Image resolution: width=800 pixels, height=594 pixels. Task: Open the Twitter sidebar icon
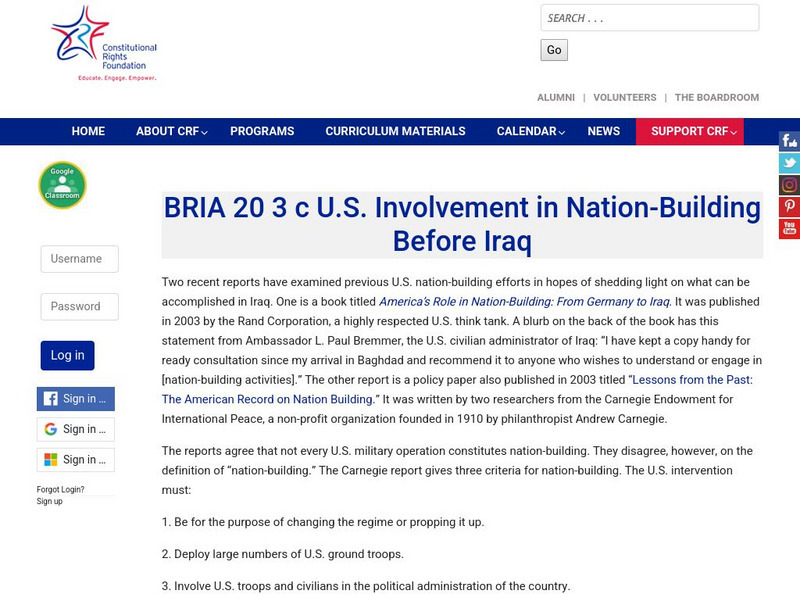(789, 163)
